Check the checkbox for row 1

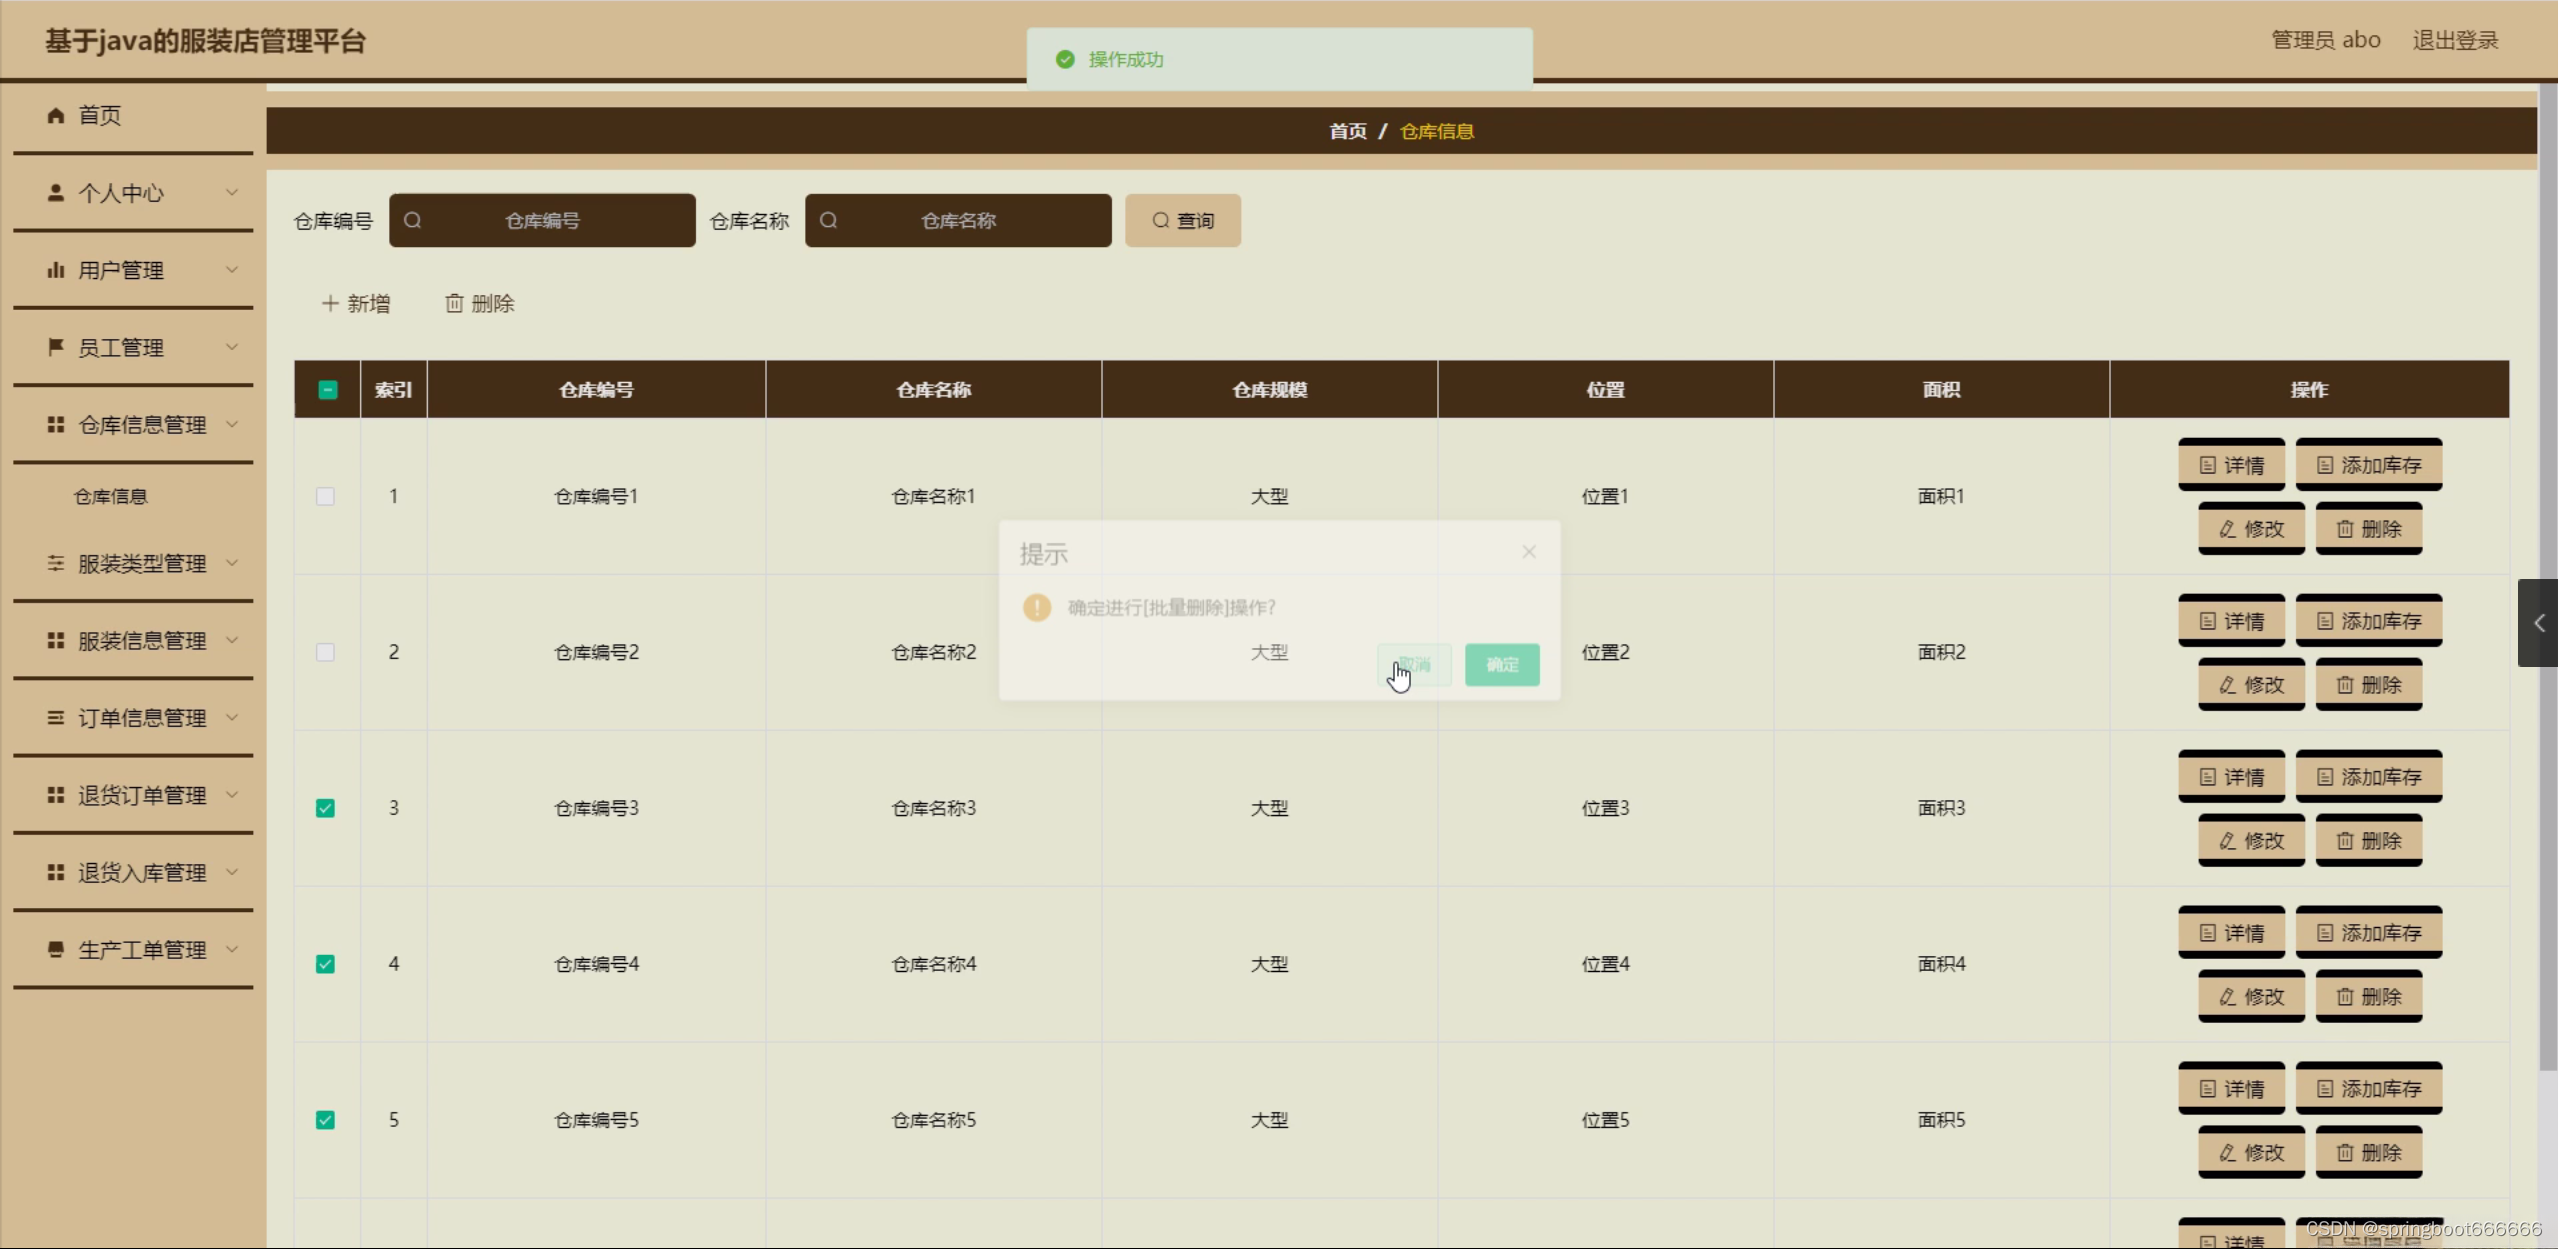[x=325, y=496]
